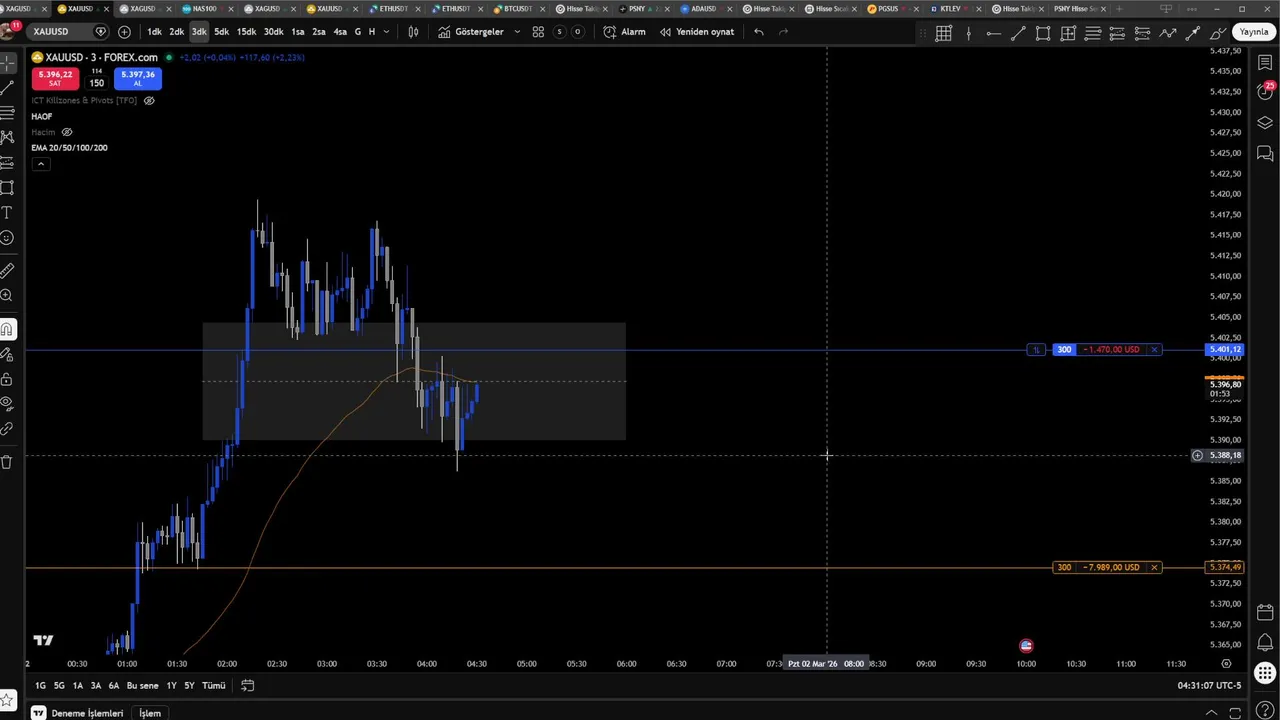Image resolution: width=1280 pixels, height=720 pixels.
Task: Click the link drawings chain icon
Action: [x=7, y=429]
